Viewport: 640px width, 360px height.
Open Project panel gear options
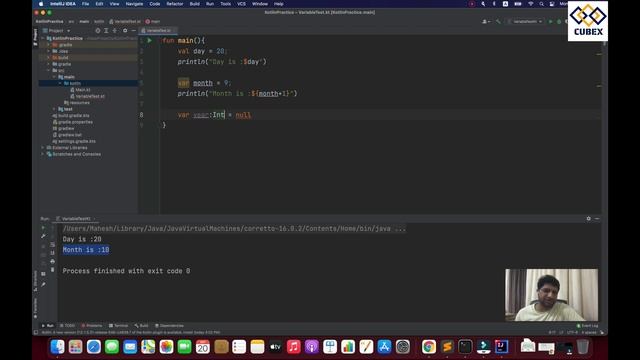pyautogui.click(x=125, y=31)
